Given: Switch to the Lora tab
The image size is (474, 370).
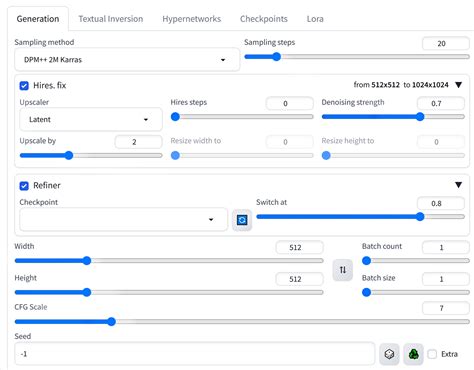Looking at the screenshot, I should pyautogui.click(x=315, y=19).
